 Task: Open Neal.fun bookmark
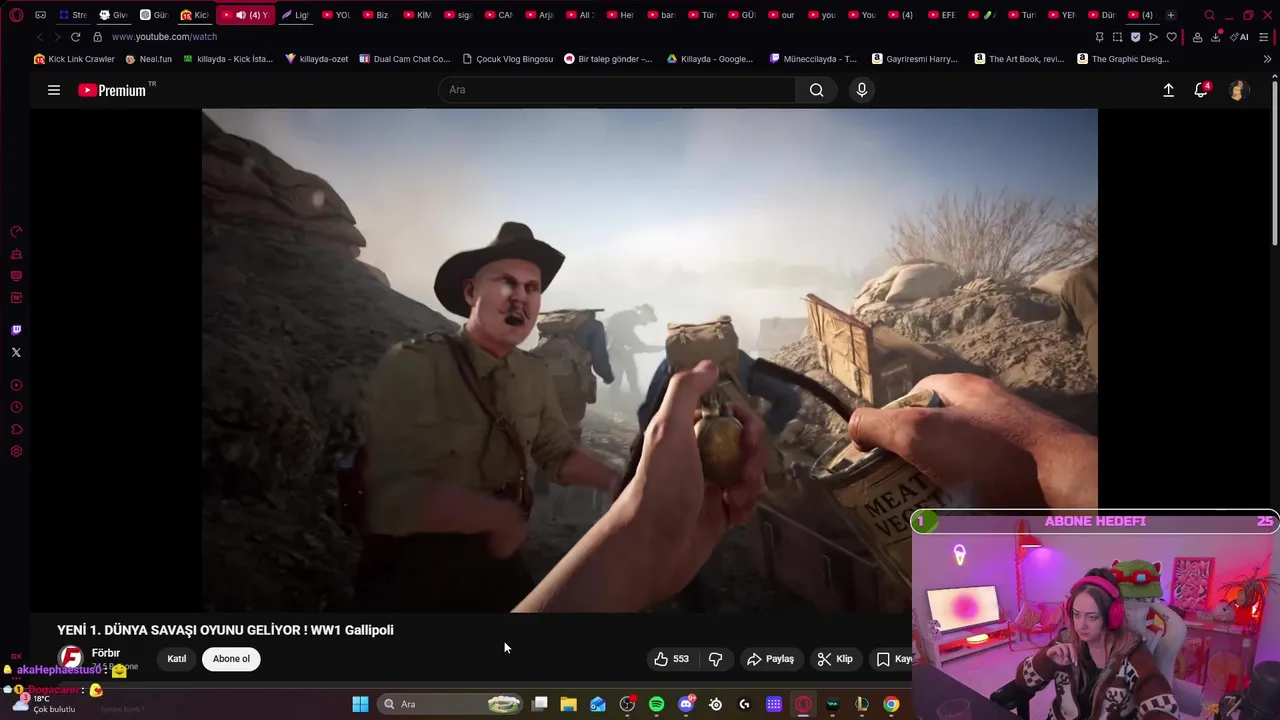pyautogui.click(x=149, y=59)
